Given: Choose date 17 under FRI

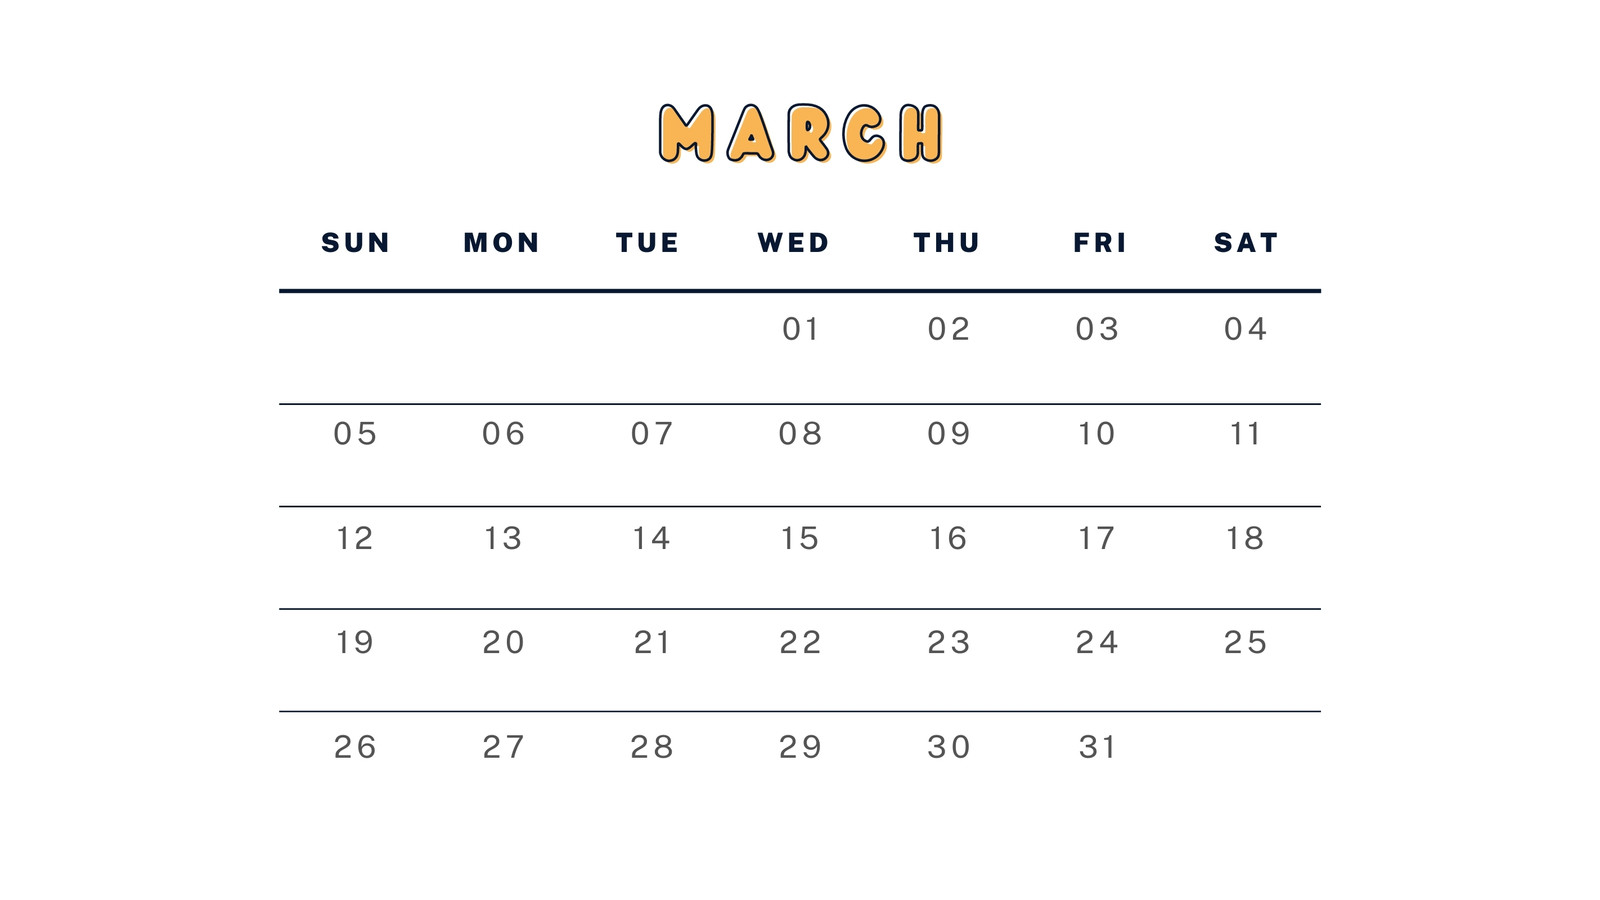Looking at the screenshot, I should [x=1097, y=539].
